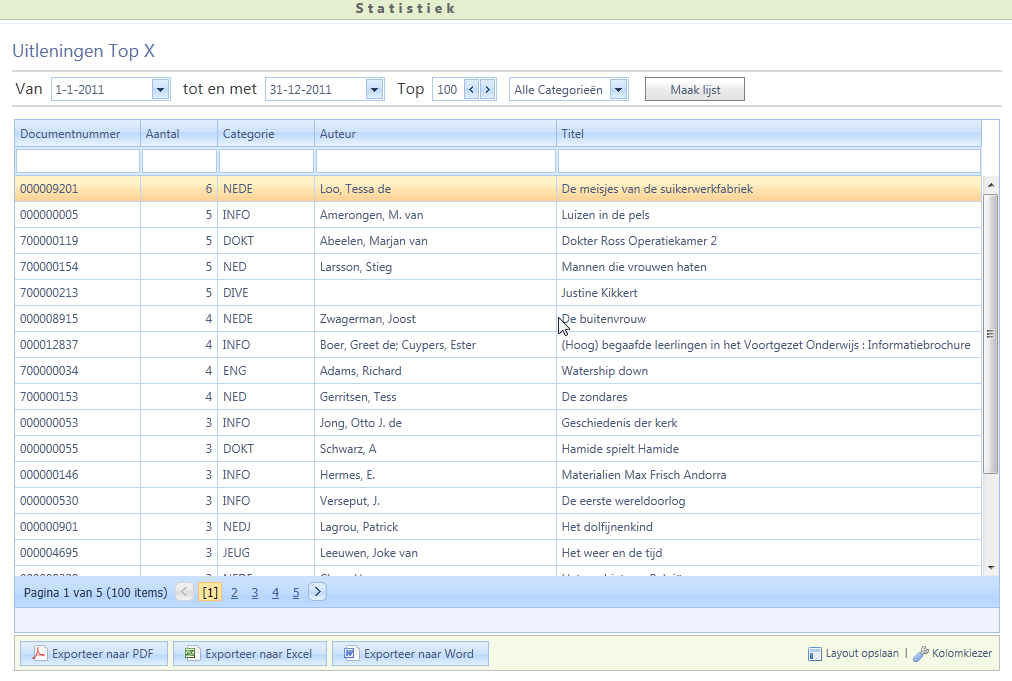Sort by Titel column header

[769, 134]
